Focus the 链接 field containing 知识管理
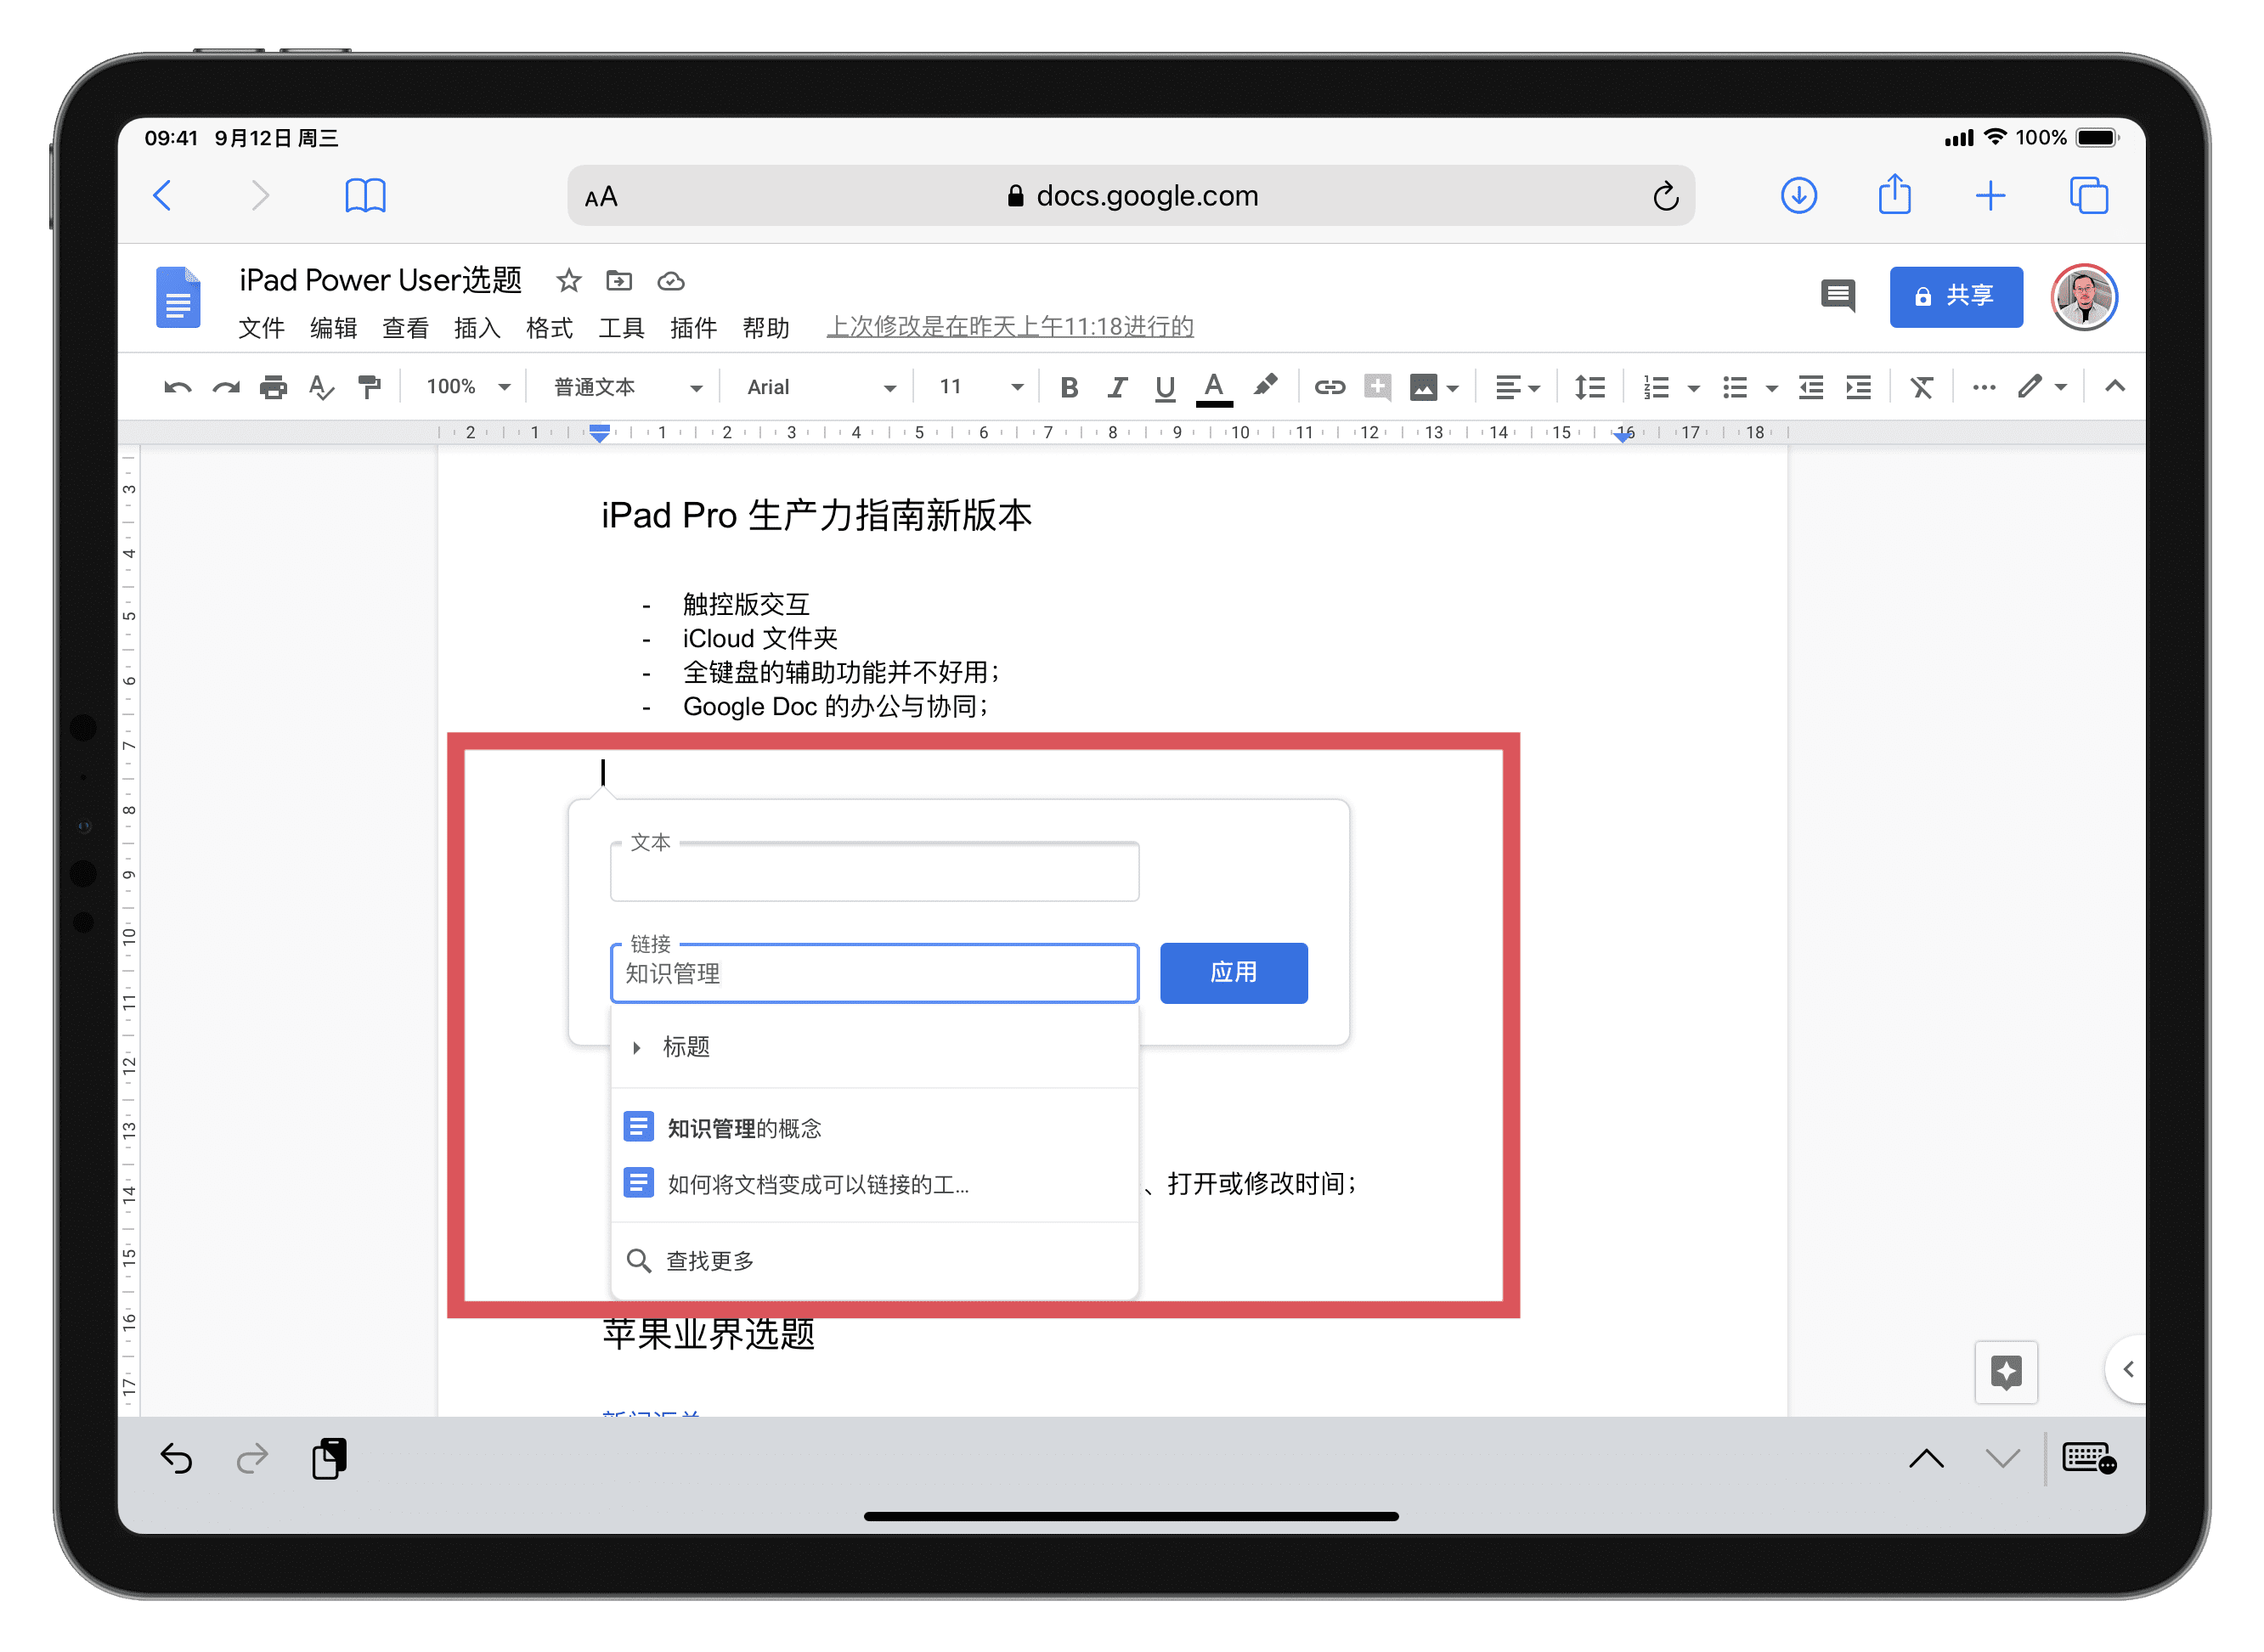Screen dimensions: 2264x1652 pyautogui.click(x=874, y=973)
